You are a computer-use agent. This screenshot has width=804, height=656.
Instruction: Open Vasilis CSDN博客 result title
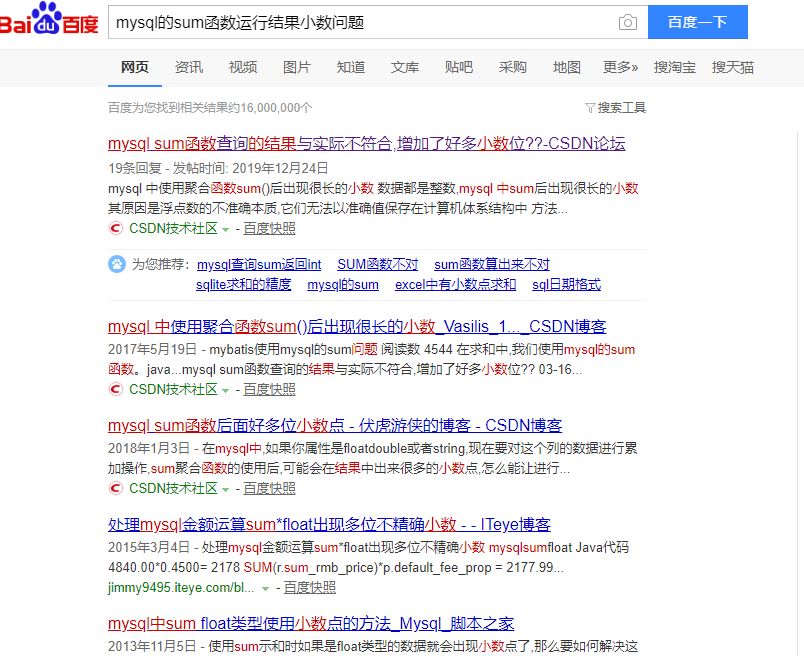pos(357,326)
